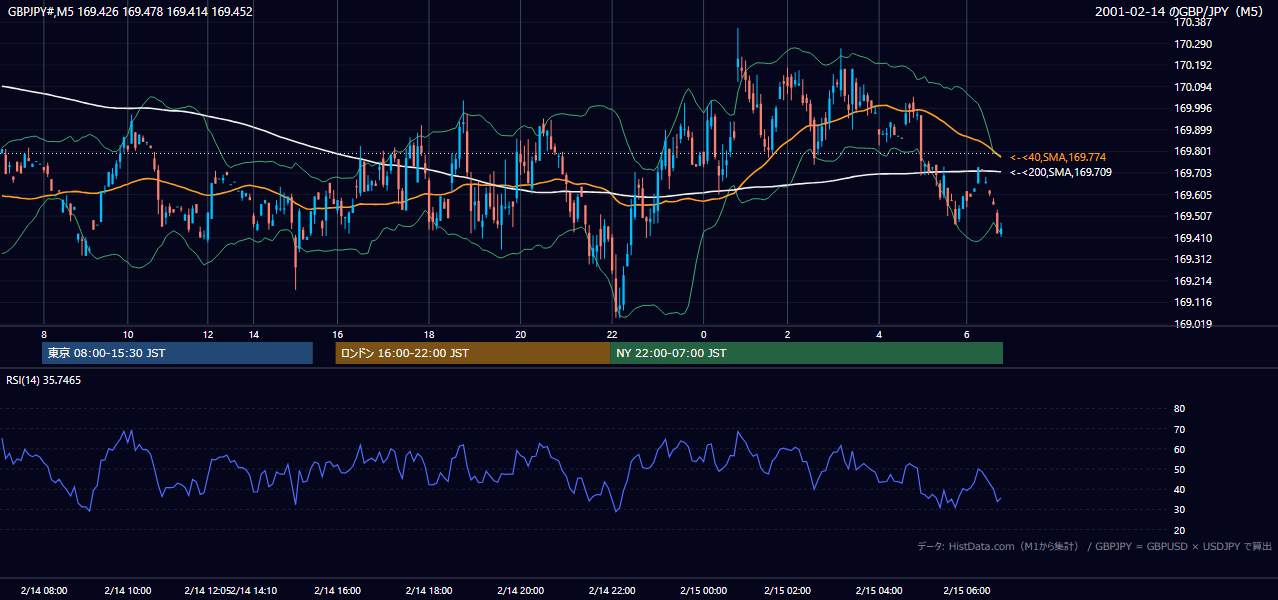Viewport: 1278px width, 600px height.
Task: Click the 2/14 08:00 date label
Action: 43,590
